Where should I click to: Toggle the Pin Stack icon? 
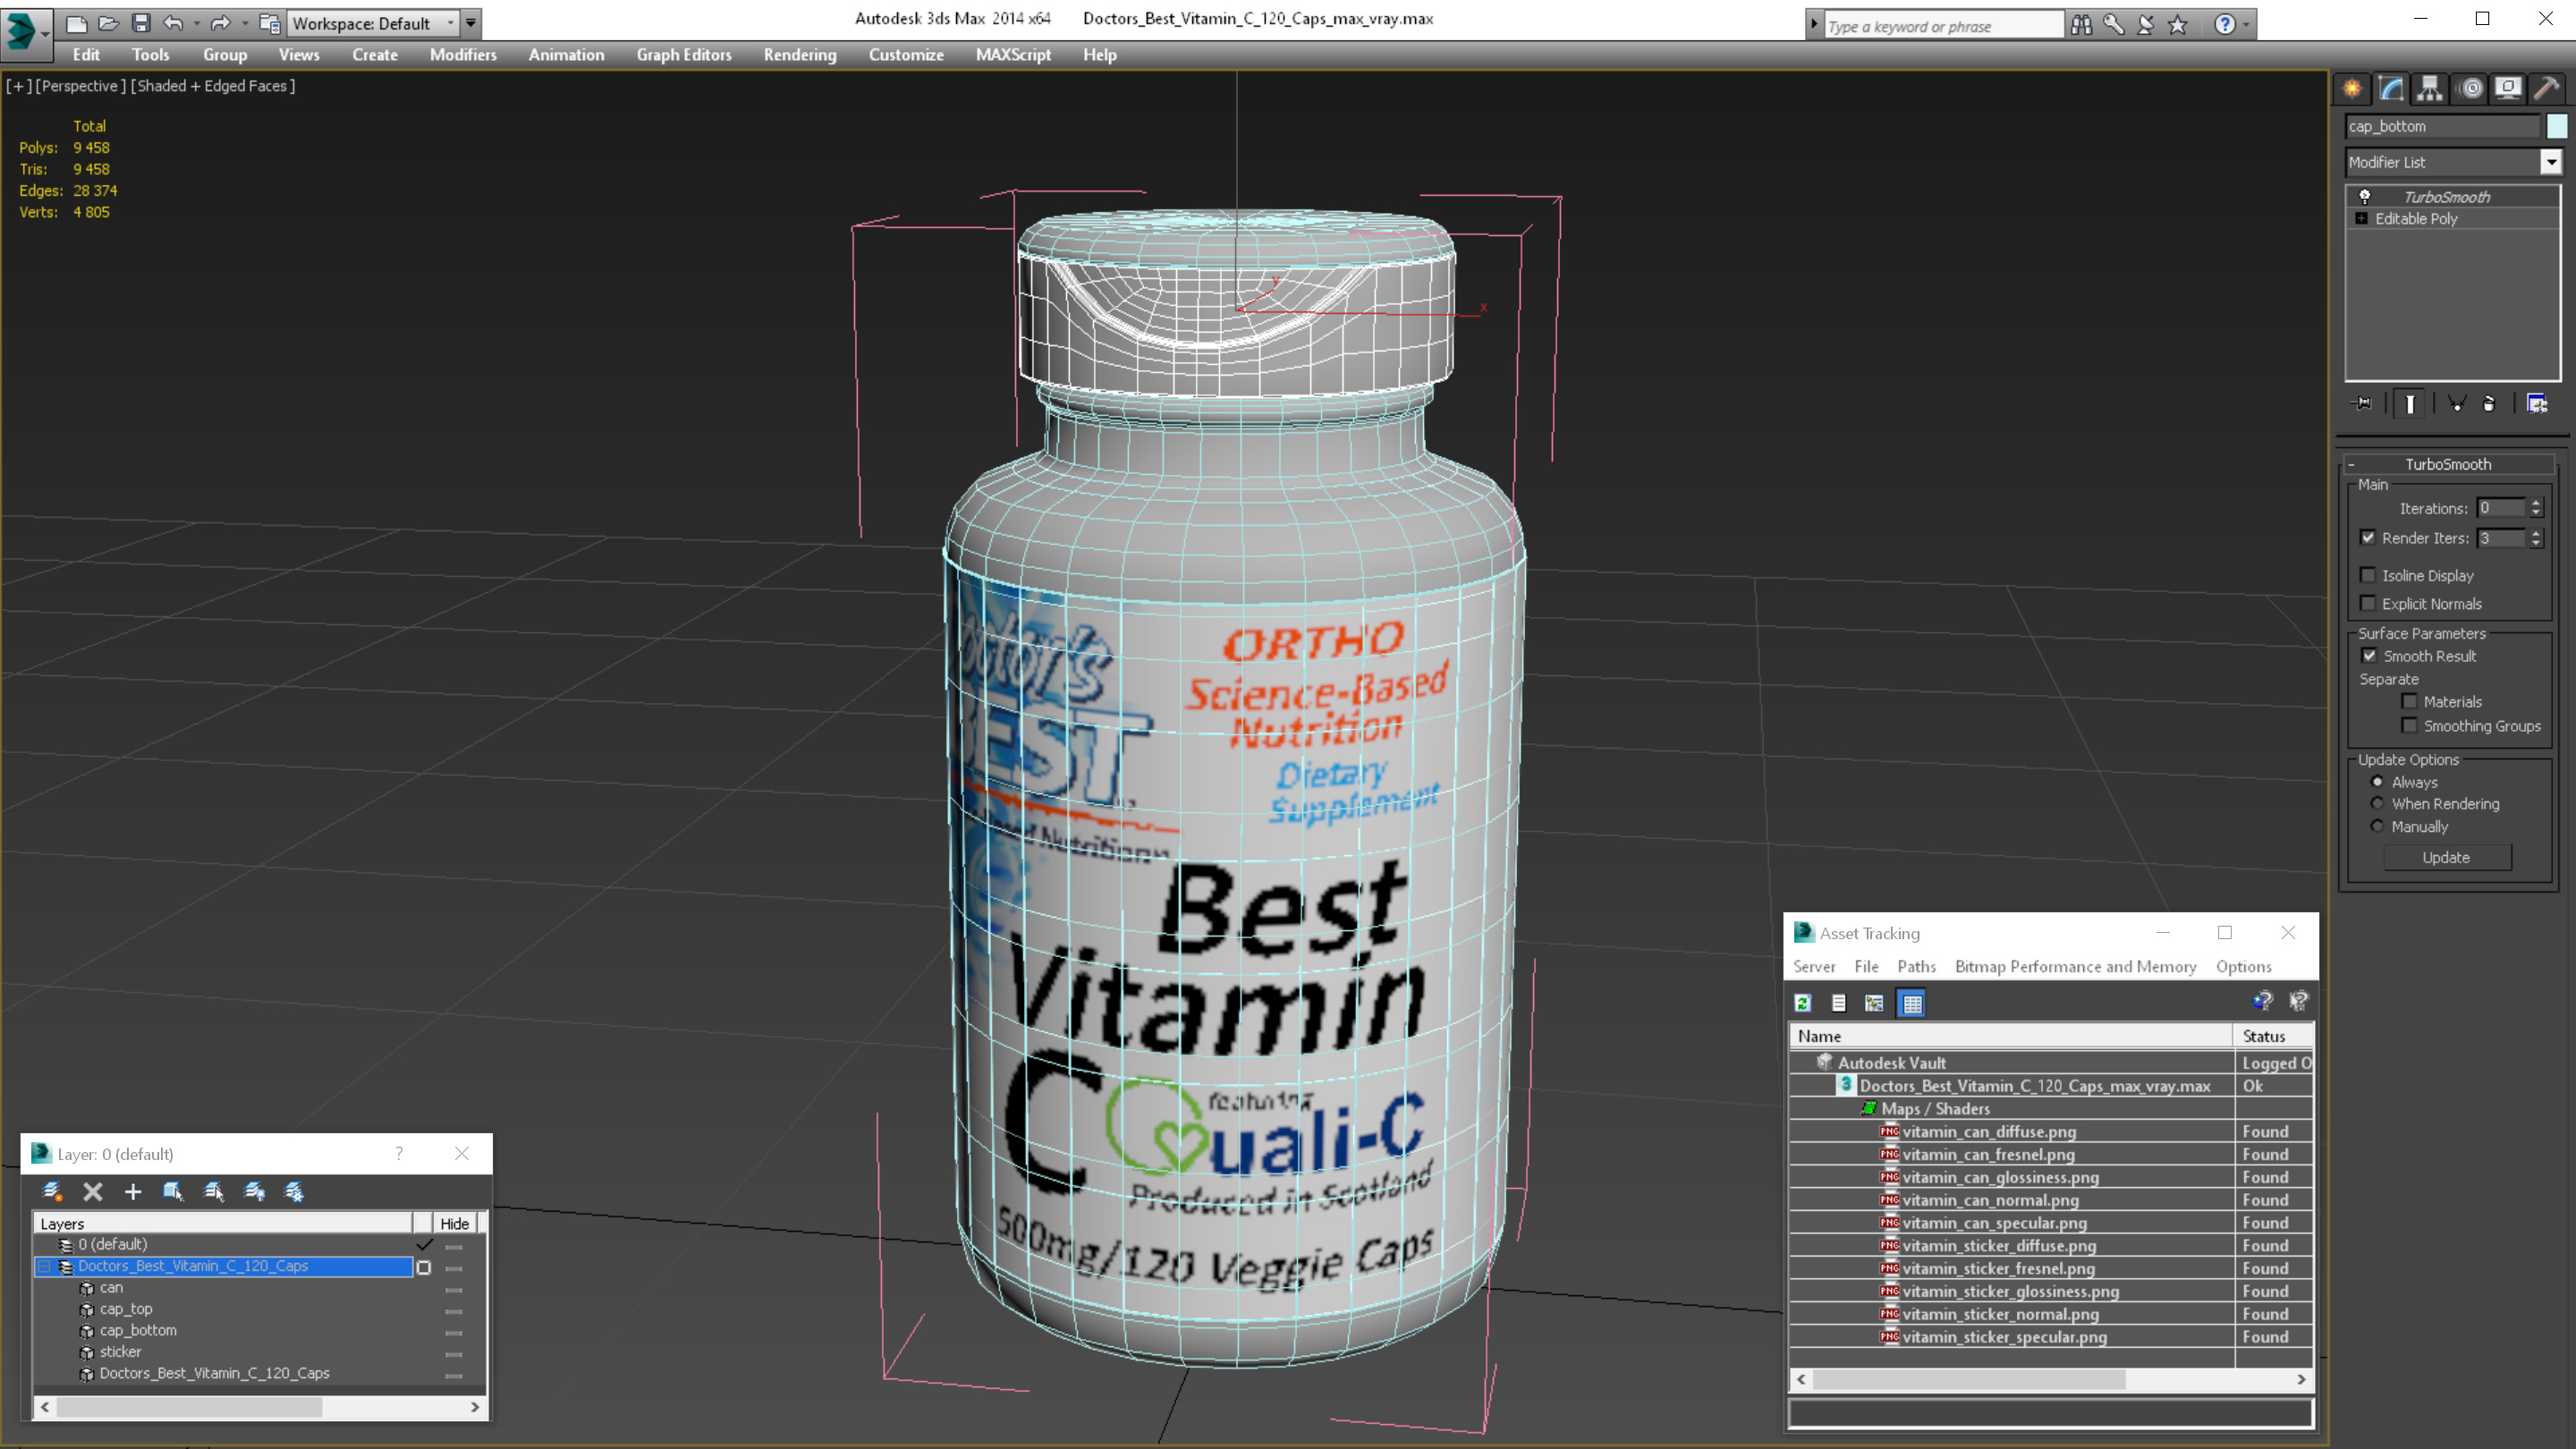pyautogui.click(x=2363, y=403)
